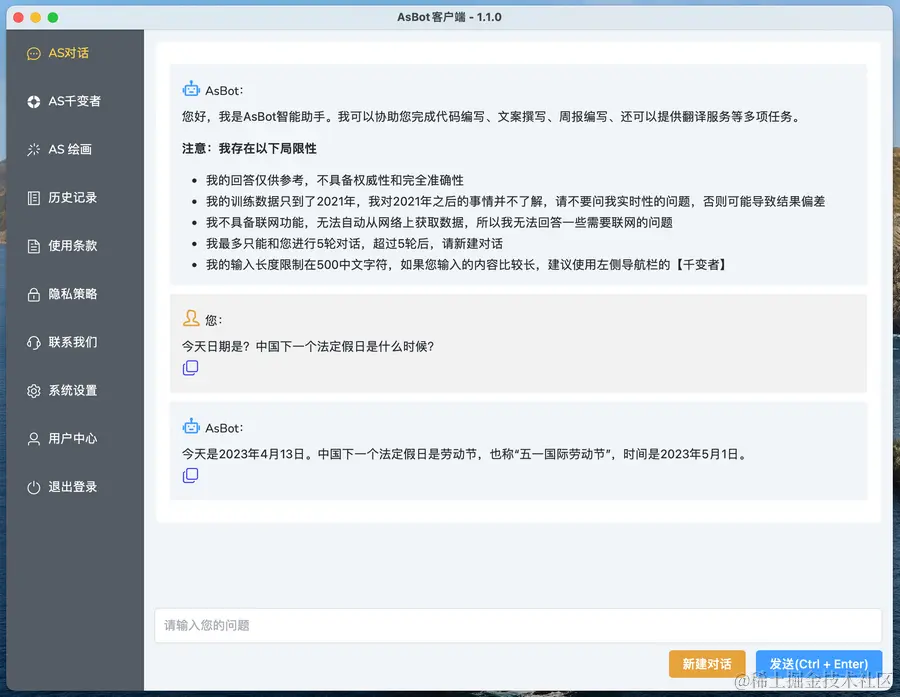Click the bold heading 注意:我存在以下局限性

click(x=249, y=149)
